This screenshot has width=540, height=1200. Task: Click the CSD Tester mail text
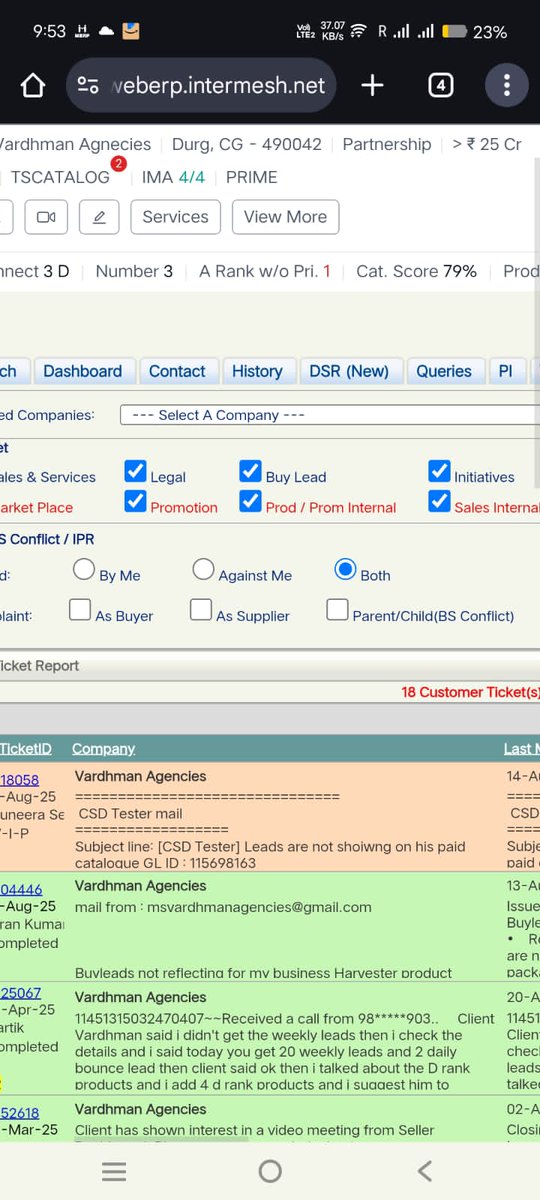click(x=131, y=814)
